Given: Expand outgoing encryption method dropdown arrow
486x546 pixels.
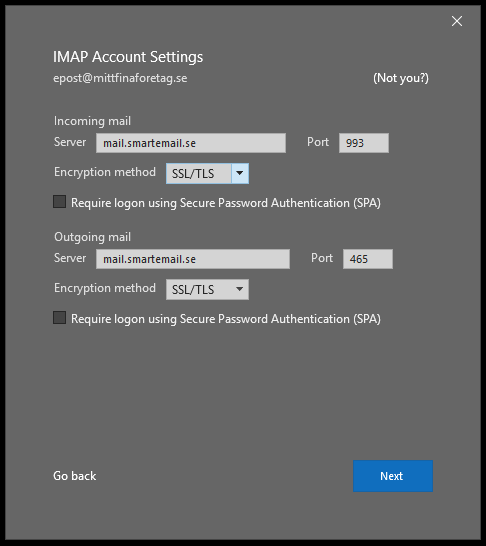Looking at the screenshot, I should (x=240, y=289).
